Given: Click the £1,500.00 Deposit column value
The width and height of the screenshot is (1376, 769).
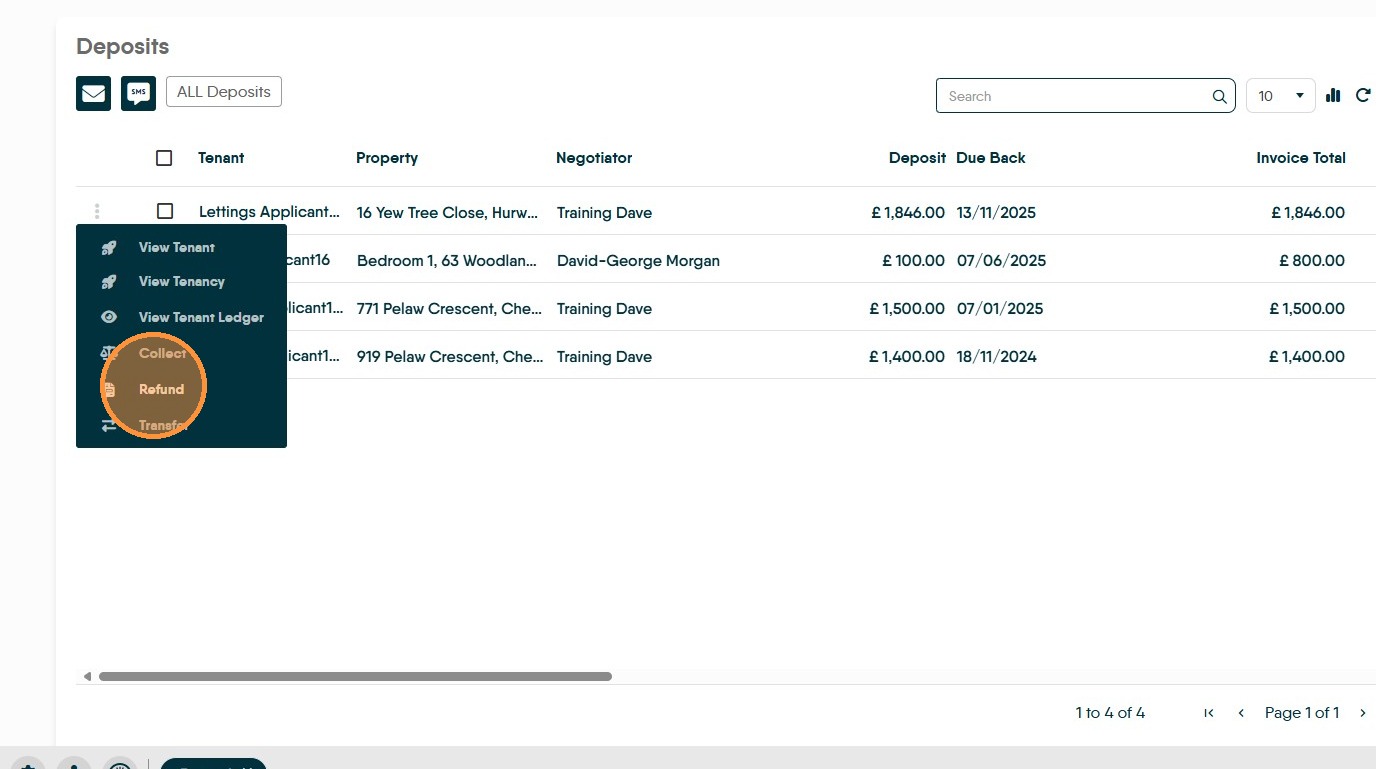Looking at the screenshot, I should click(x=908, y=309).
